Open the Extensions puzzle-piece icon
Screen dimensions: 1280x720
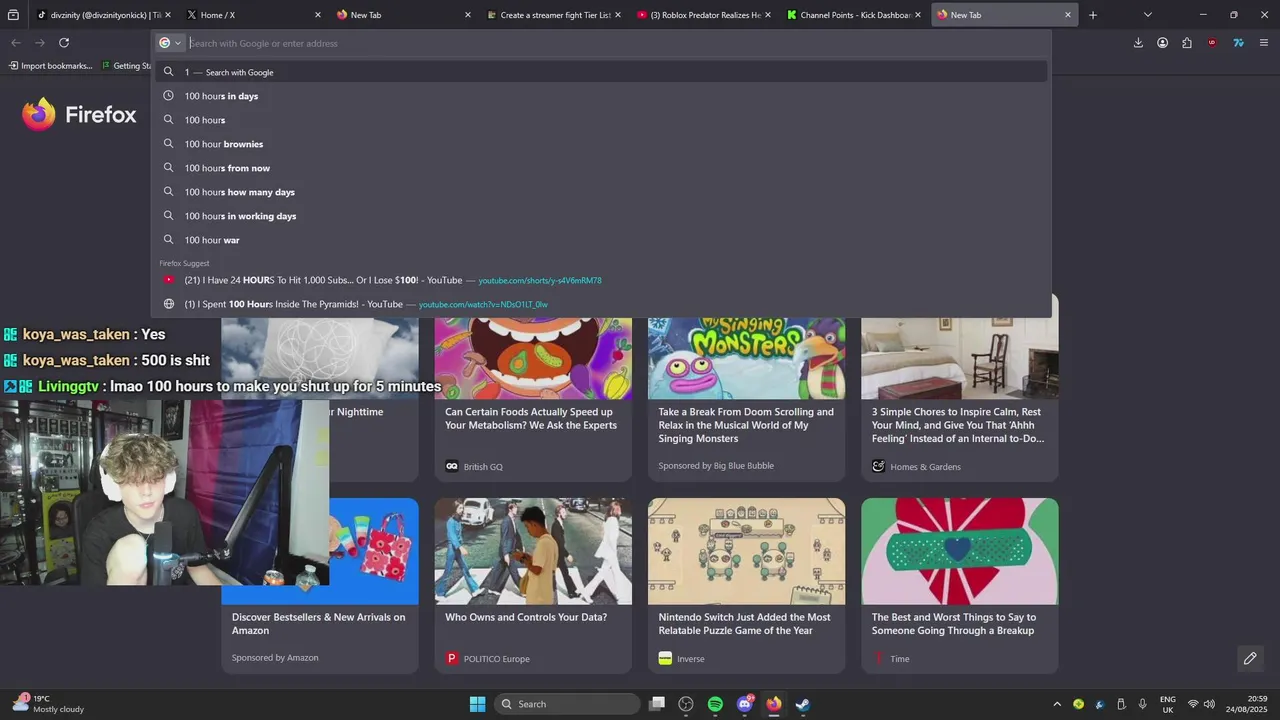coord(1187,43)
